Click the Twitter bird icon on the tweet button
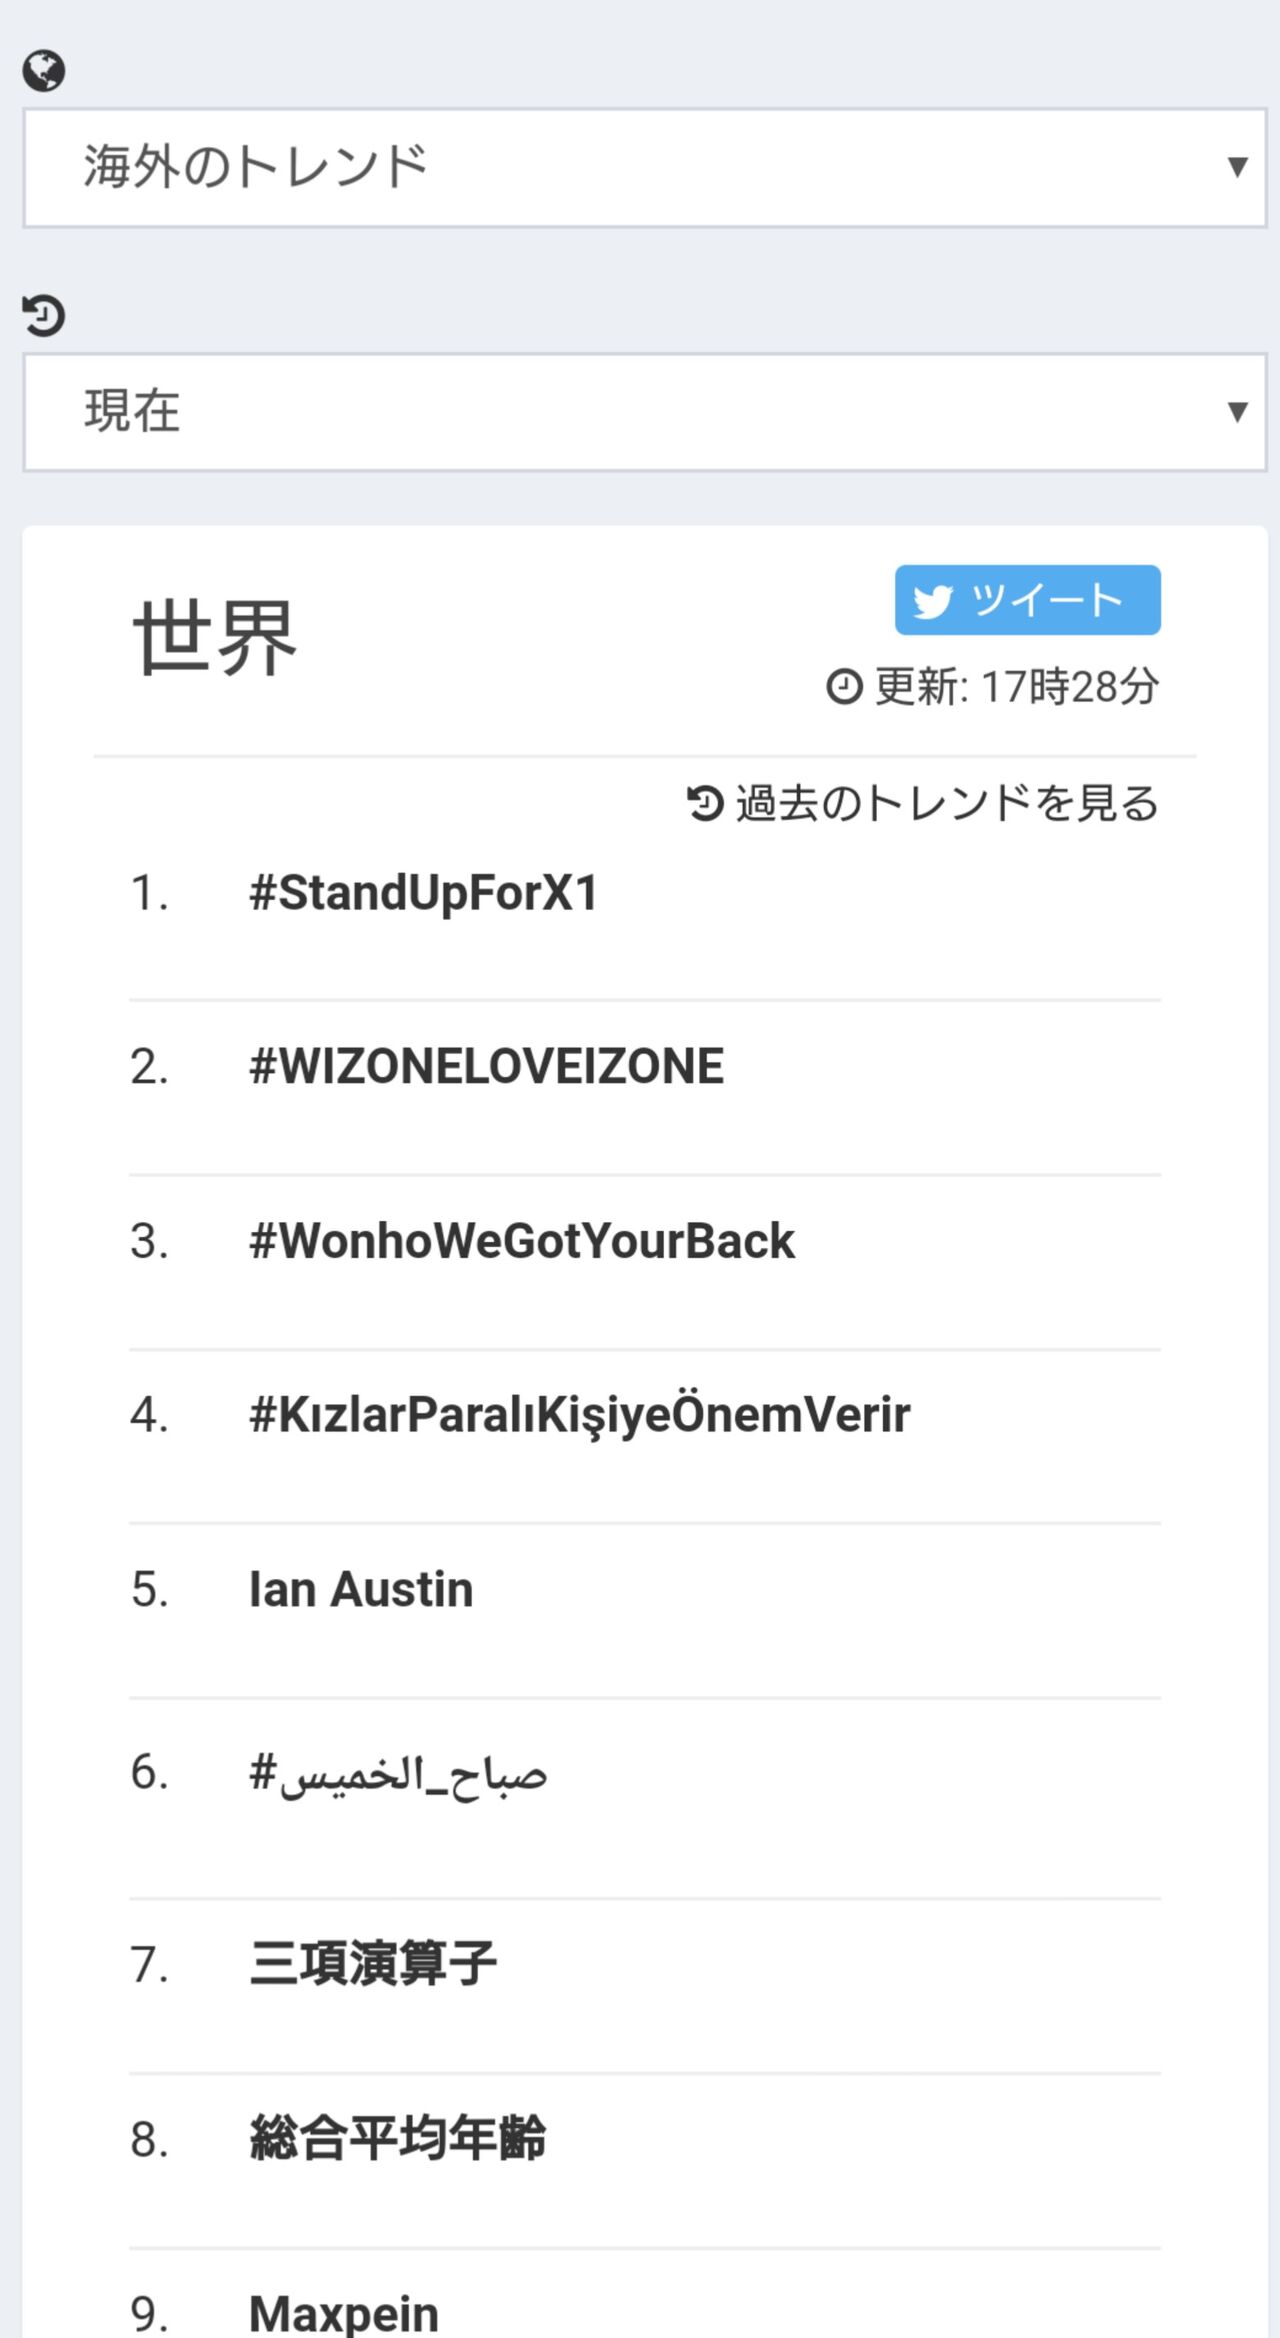1280x2338 pixels. 932,601
